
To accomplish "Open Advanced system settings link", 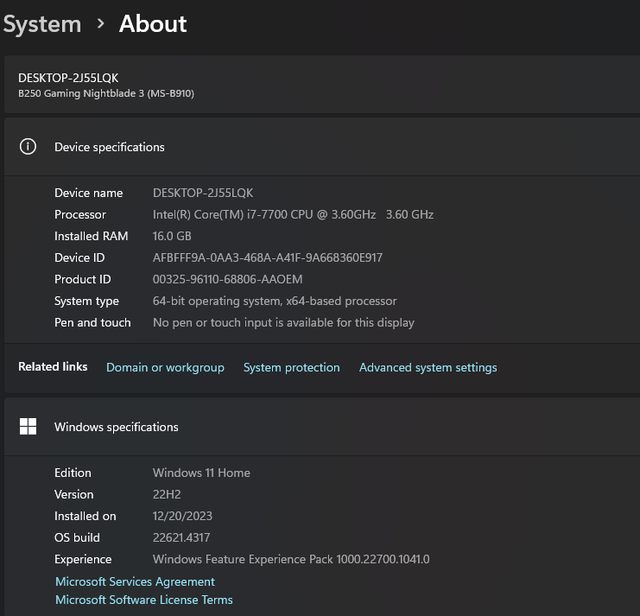I will point(428,367).
